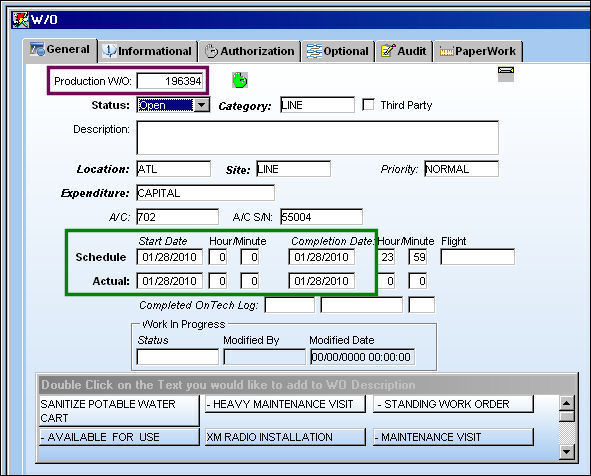Click the Actual start Minute field
The image size is (591, 476).
tap(250, 281)
